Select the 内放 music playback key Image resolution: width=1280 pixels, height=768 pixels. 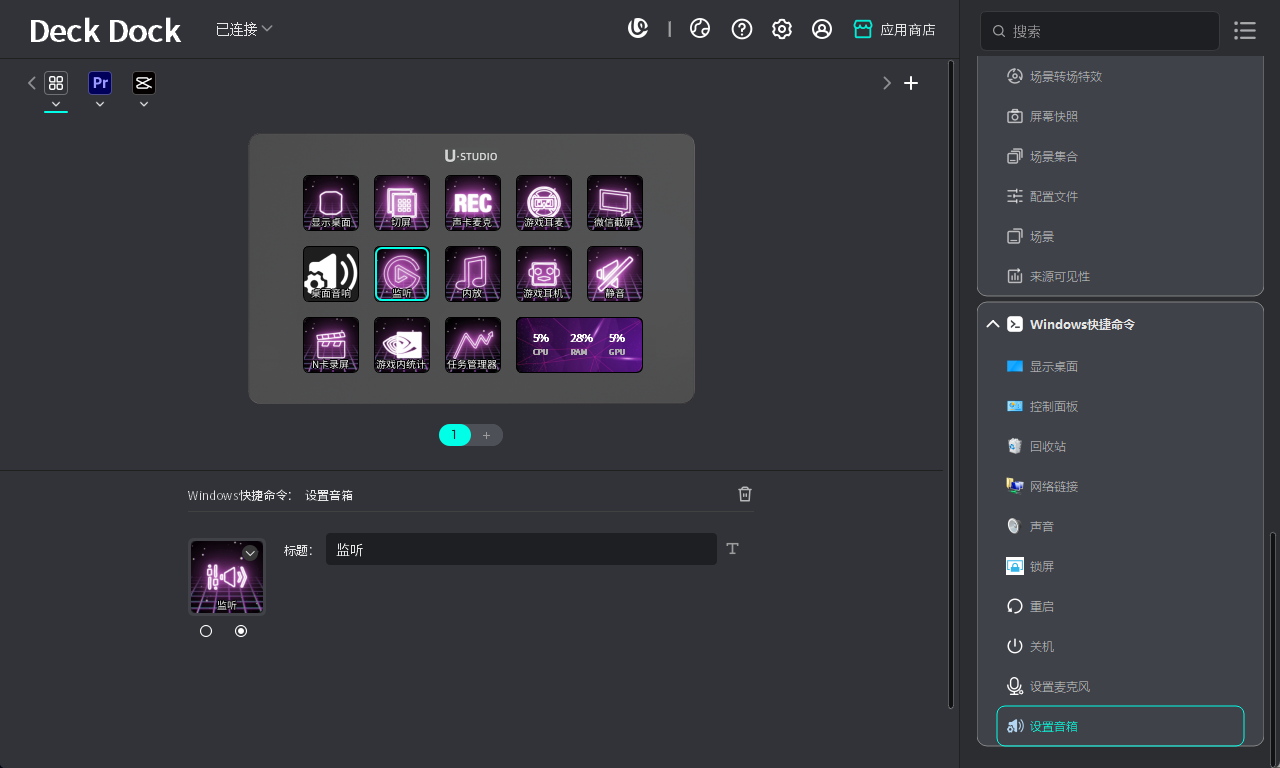point(472,273)
